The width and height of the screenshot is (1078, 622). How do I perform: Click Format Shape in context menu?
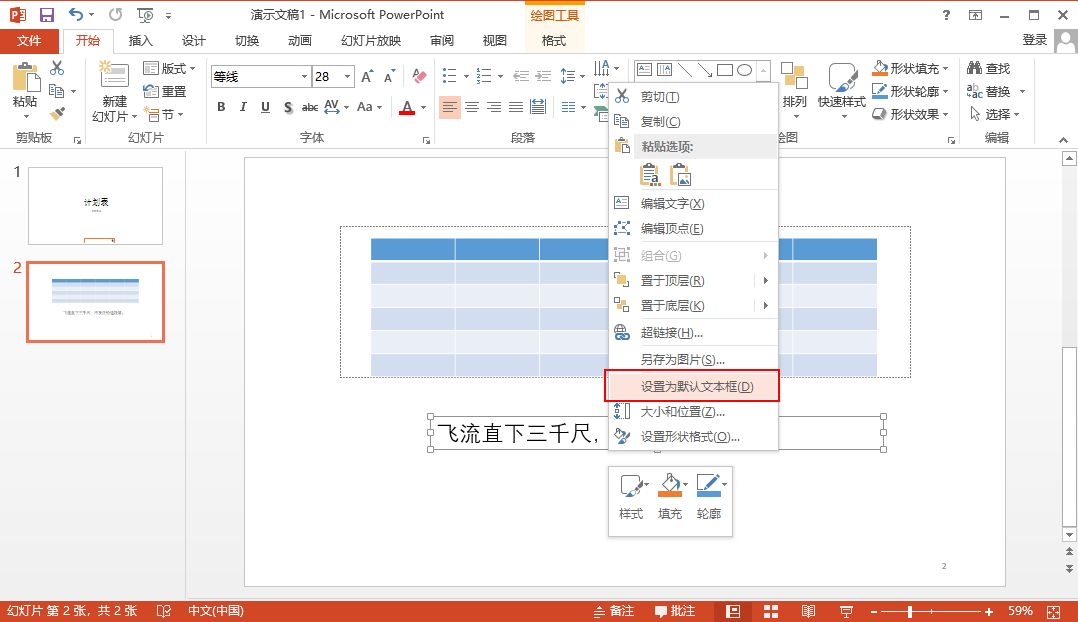click(690, 436)
